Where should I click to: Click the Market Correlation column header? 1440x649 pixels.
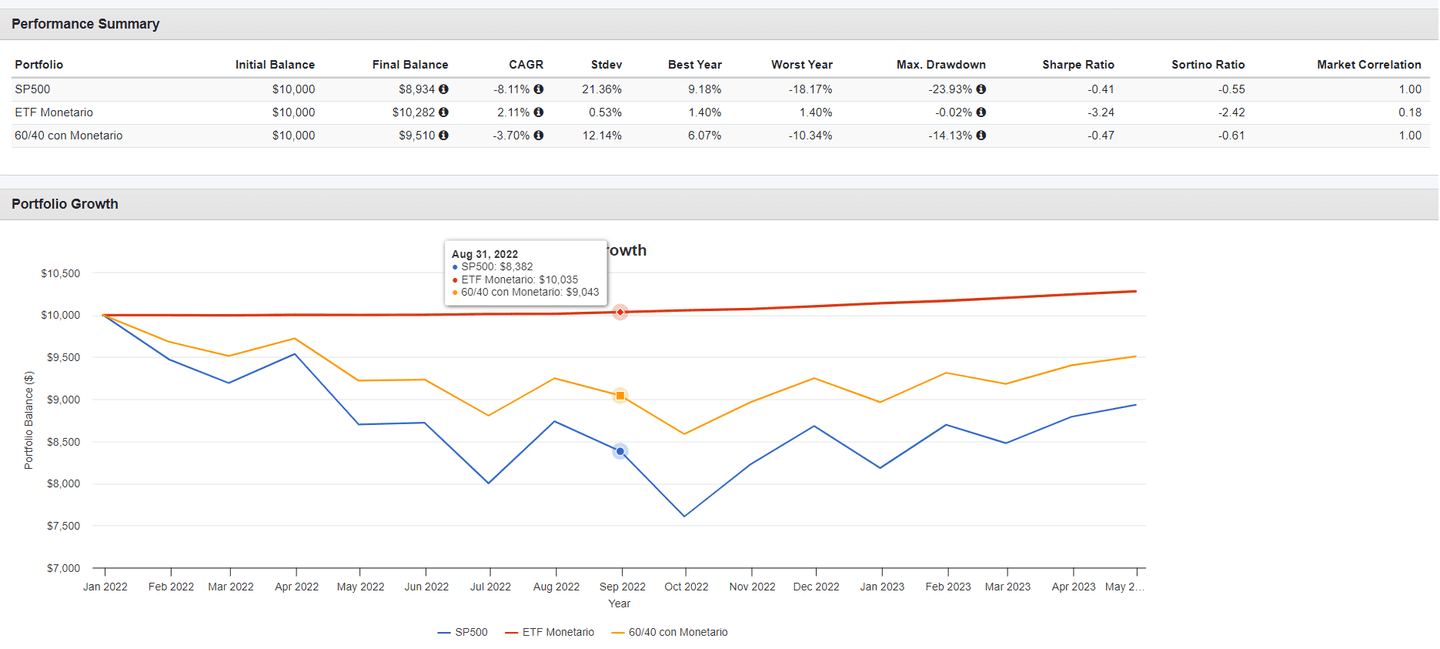pos(1368,65)
